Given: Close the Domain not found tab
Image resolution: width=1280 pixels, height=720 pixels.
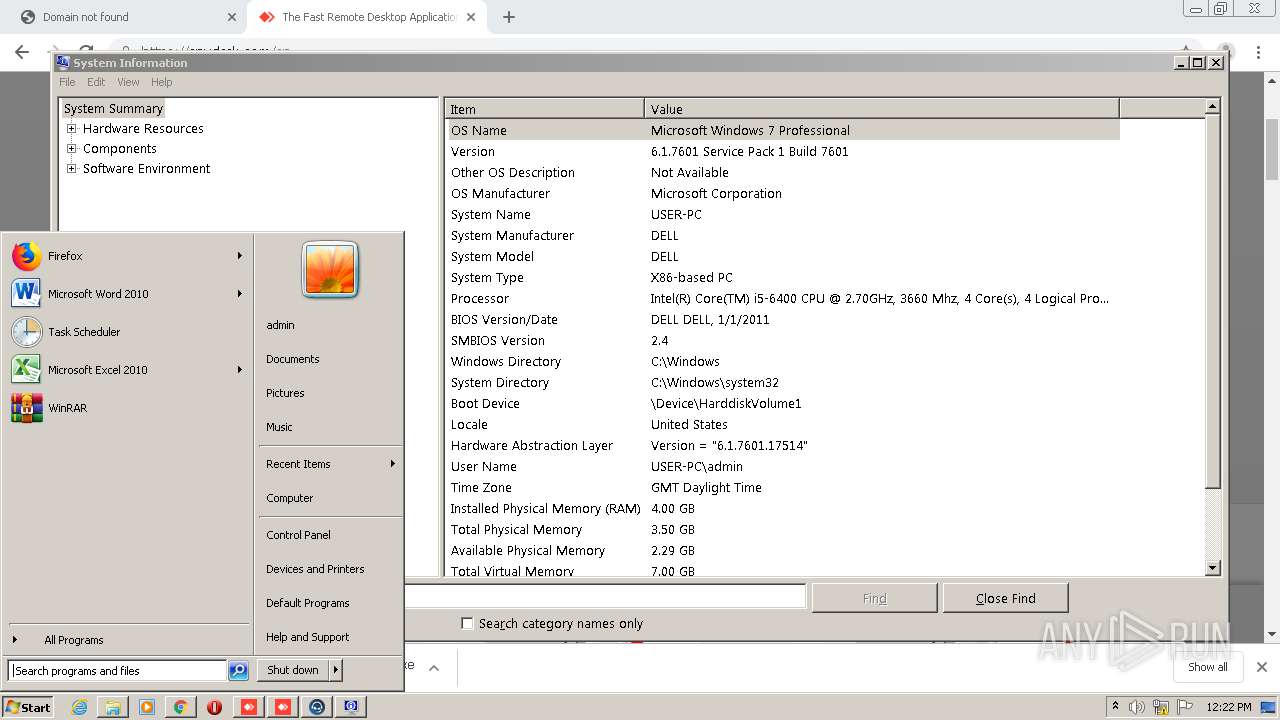Looking at the screenshot, I should tap(232, 17).
